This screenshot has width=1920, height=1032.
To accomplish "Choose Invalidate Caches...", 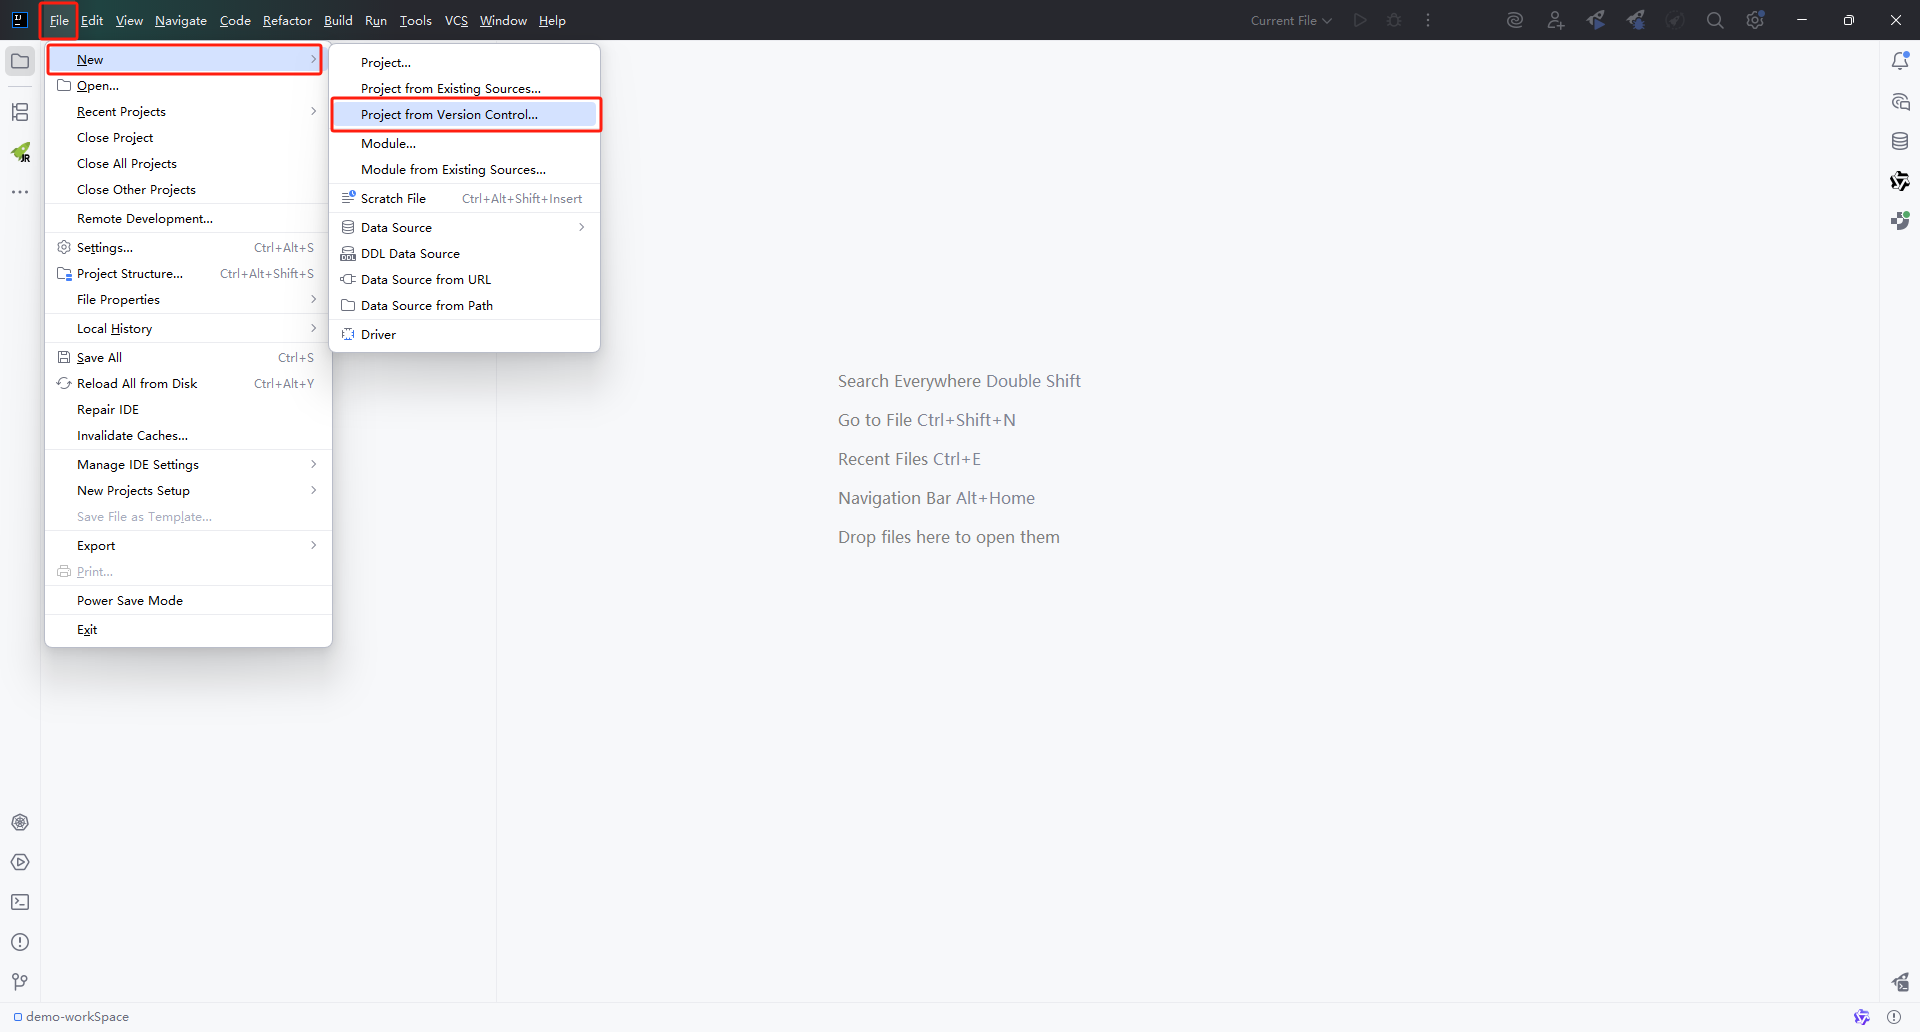I will (188, 436).
